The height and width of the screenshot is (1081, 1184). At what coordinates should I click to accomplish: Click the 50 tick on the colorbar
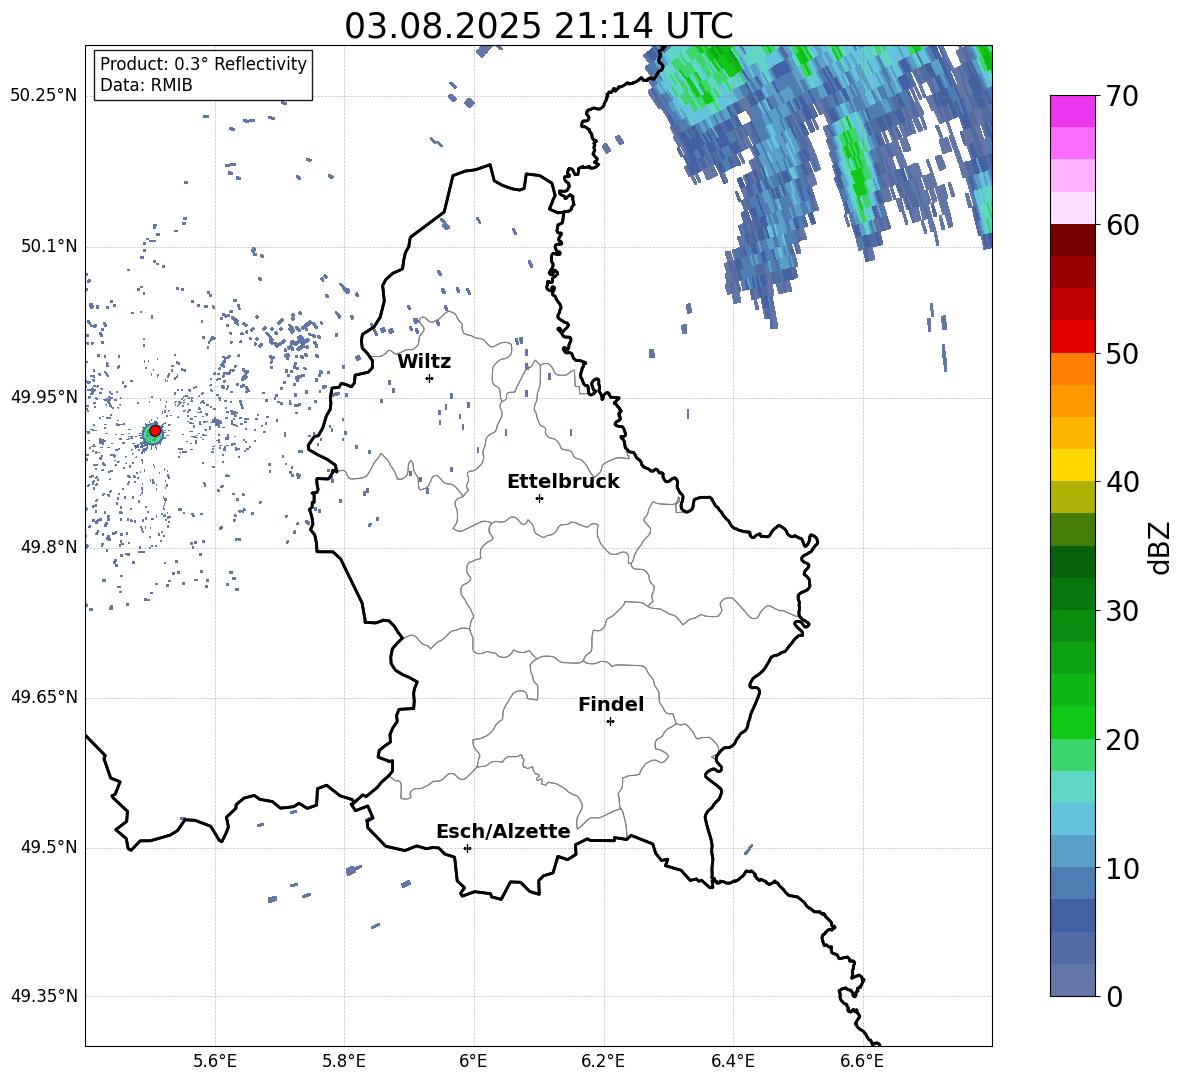[x=1122, y=354]
